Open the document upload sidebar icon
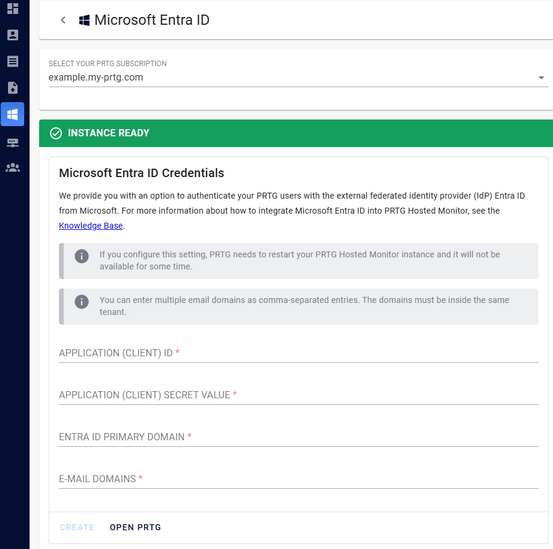Screen dimensions: 553x549 13,87
